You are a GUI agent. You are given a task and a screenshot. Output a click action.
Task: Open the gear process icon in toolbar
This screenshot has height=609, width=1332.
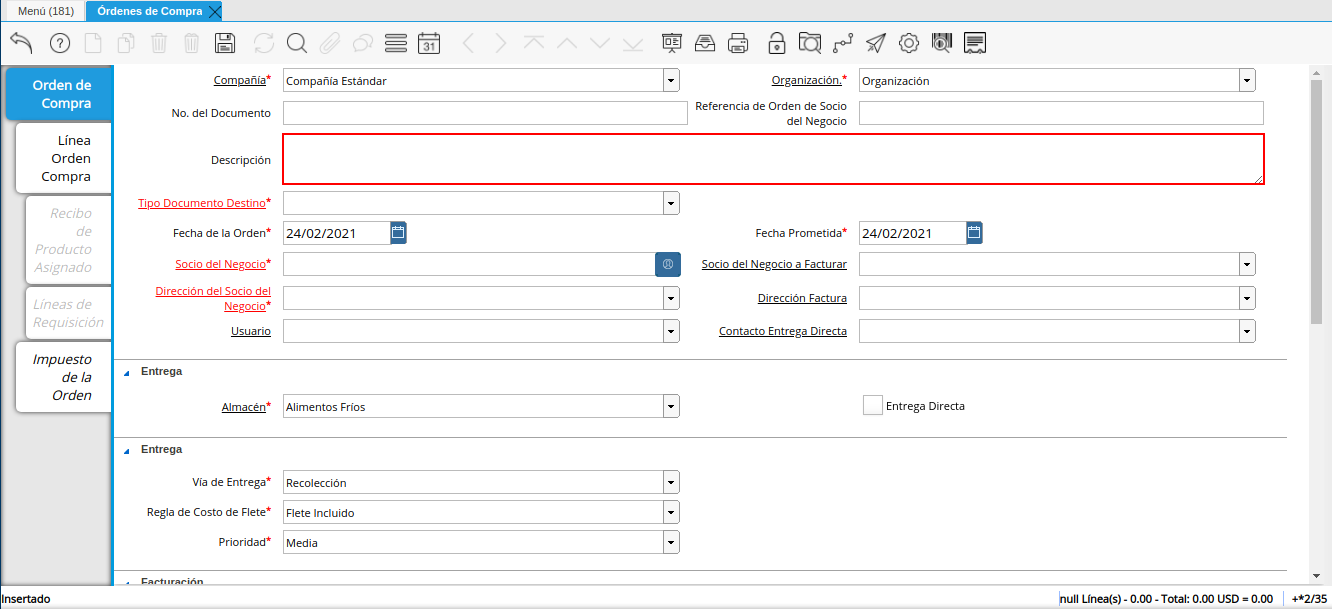(908, 43)
